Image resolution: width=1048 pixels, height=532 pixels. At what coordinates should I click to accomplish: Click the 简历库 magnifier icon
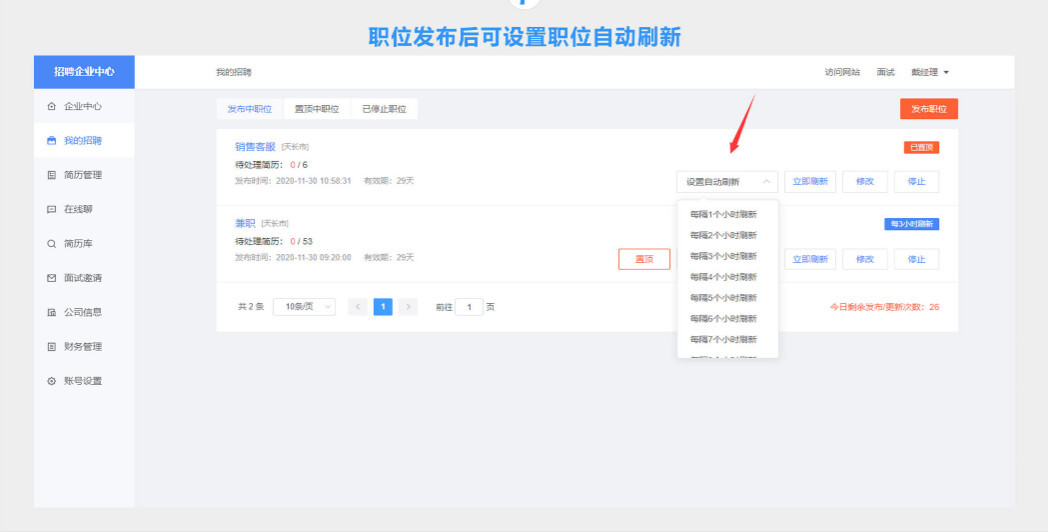coord(52,243)
